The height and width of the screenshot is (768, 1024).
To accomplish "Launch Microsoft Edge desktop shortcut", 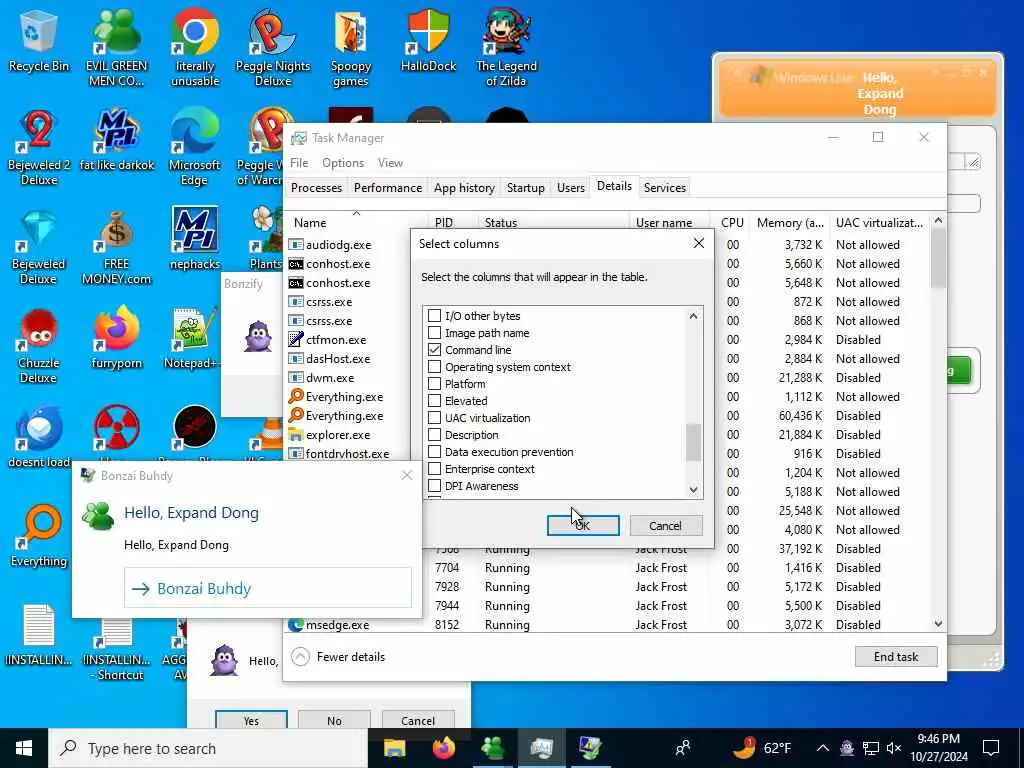I will 195,148.
